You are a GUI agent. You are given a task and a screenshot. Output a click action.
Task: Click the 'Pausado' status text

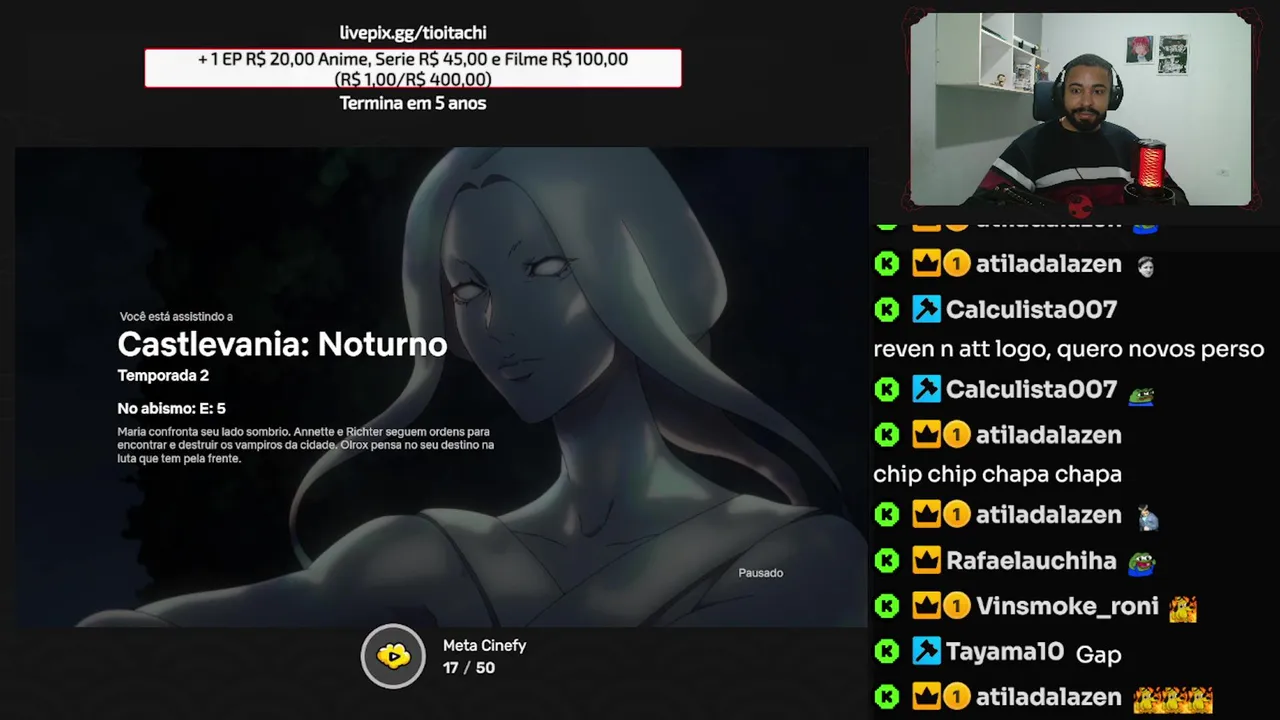tap(761, 573)
